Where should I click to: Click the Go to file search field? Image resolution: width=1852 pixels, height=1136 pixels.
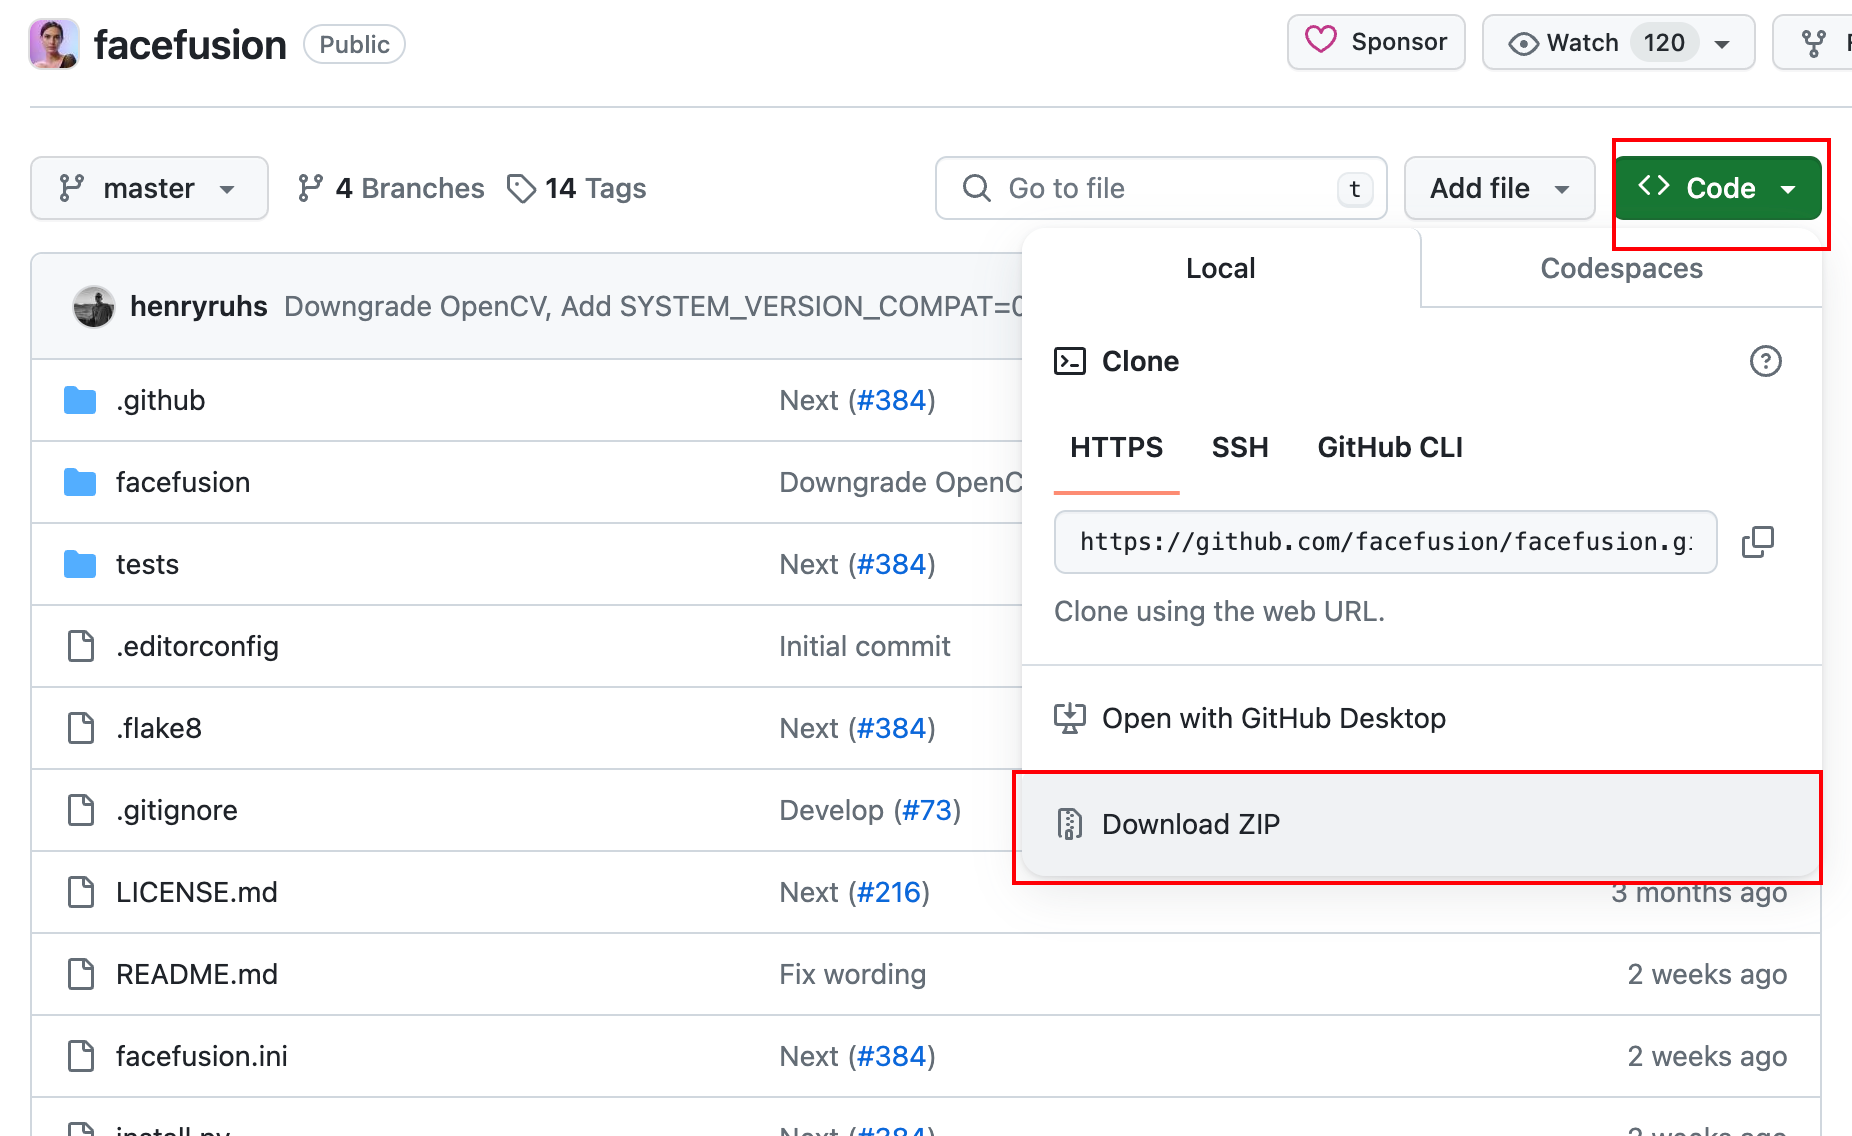coord(1161,188)
